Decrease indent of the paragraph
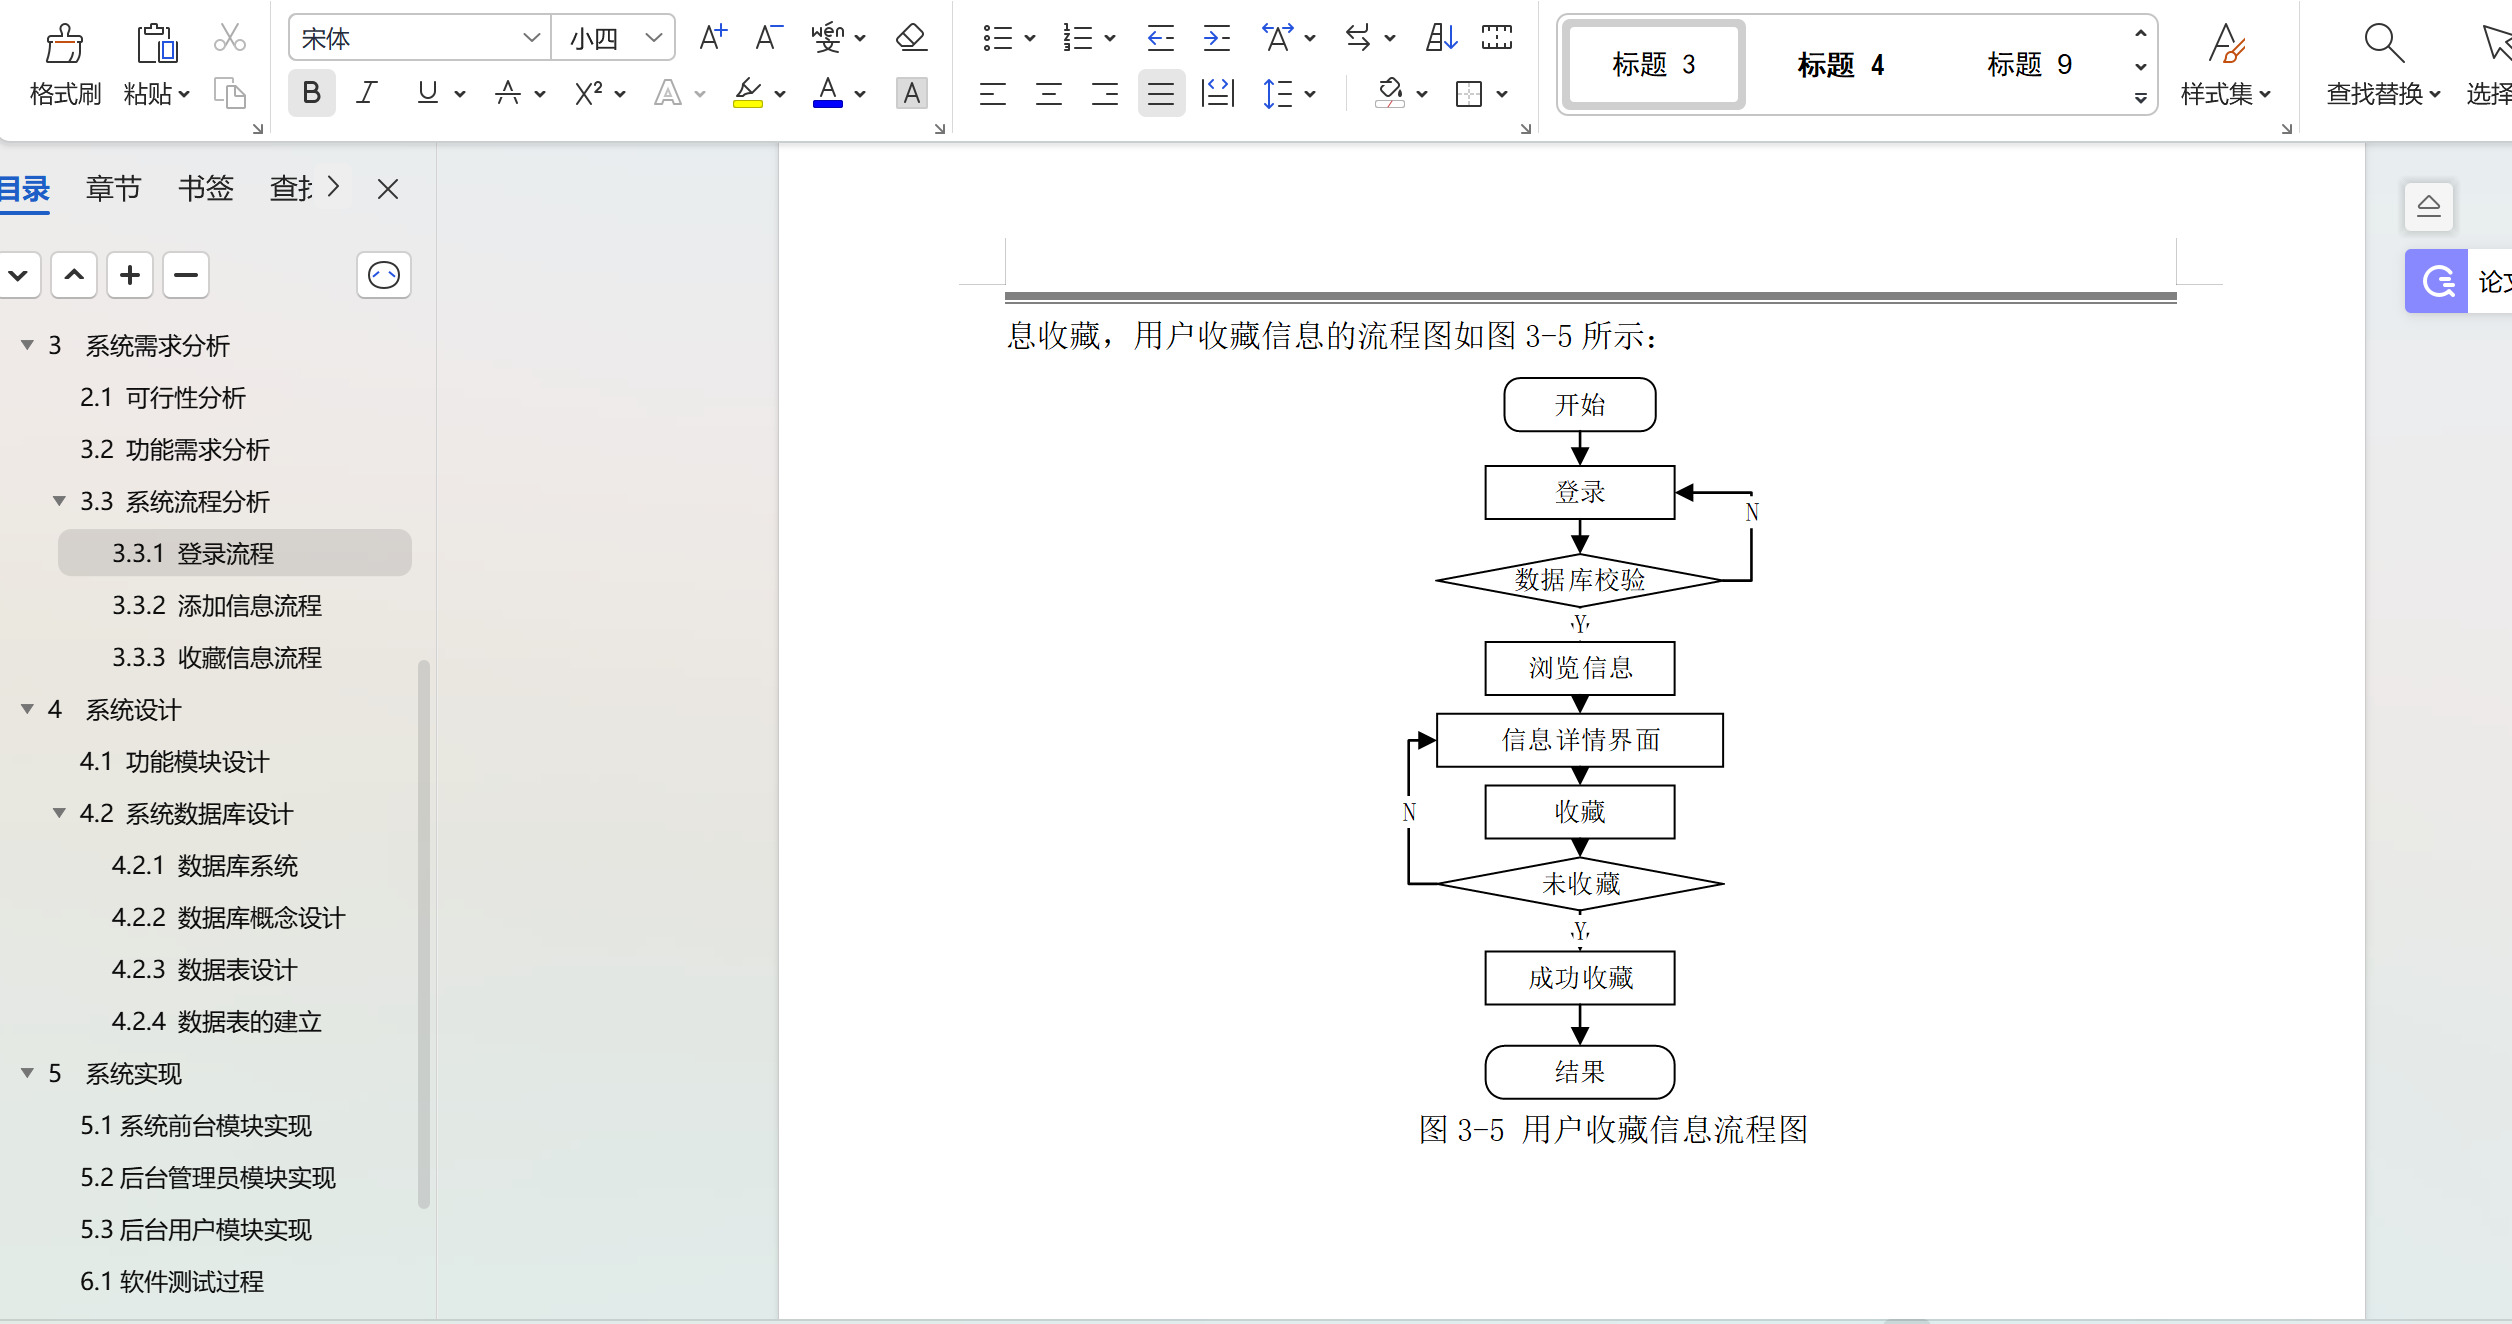Viewport: 2512px width, 1324px height. coord(1159,37)
